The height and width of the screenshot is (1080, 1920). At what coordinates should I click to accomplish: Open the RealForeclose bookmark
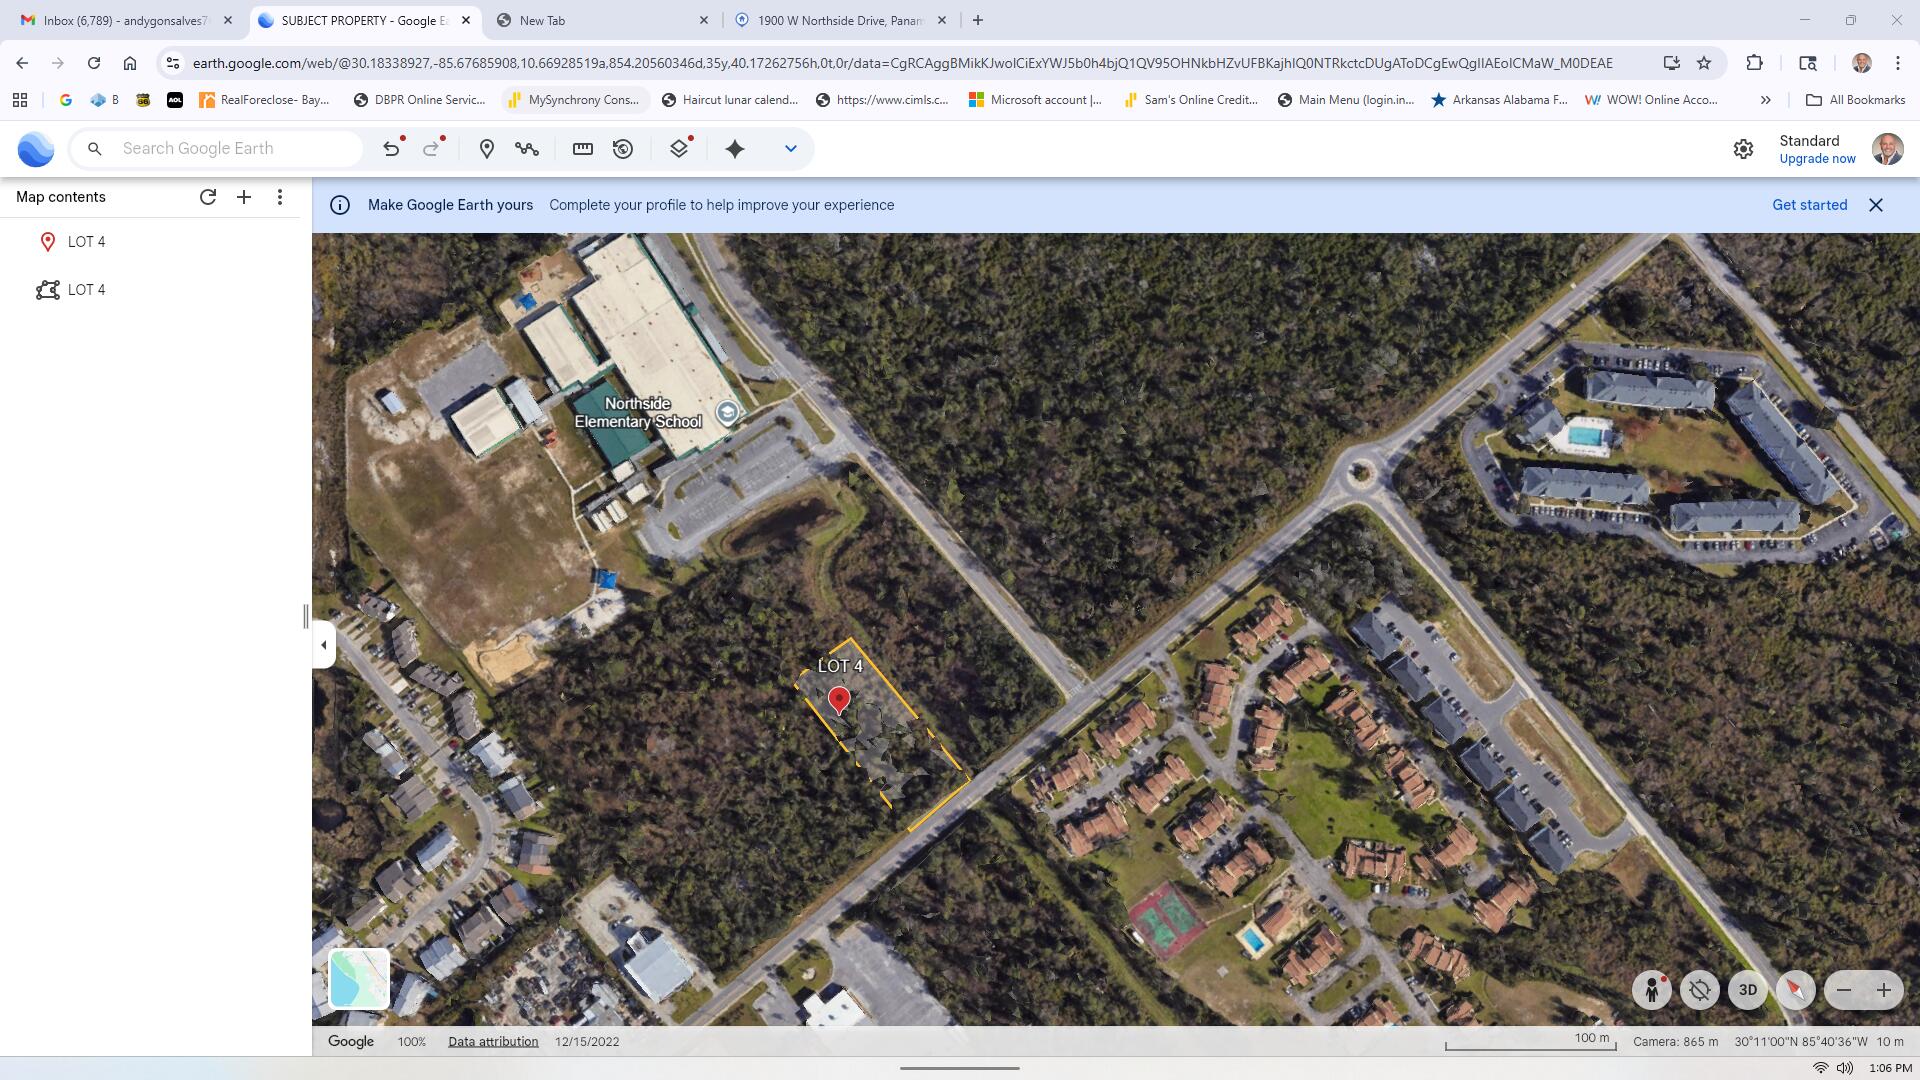pos(265,100)
